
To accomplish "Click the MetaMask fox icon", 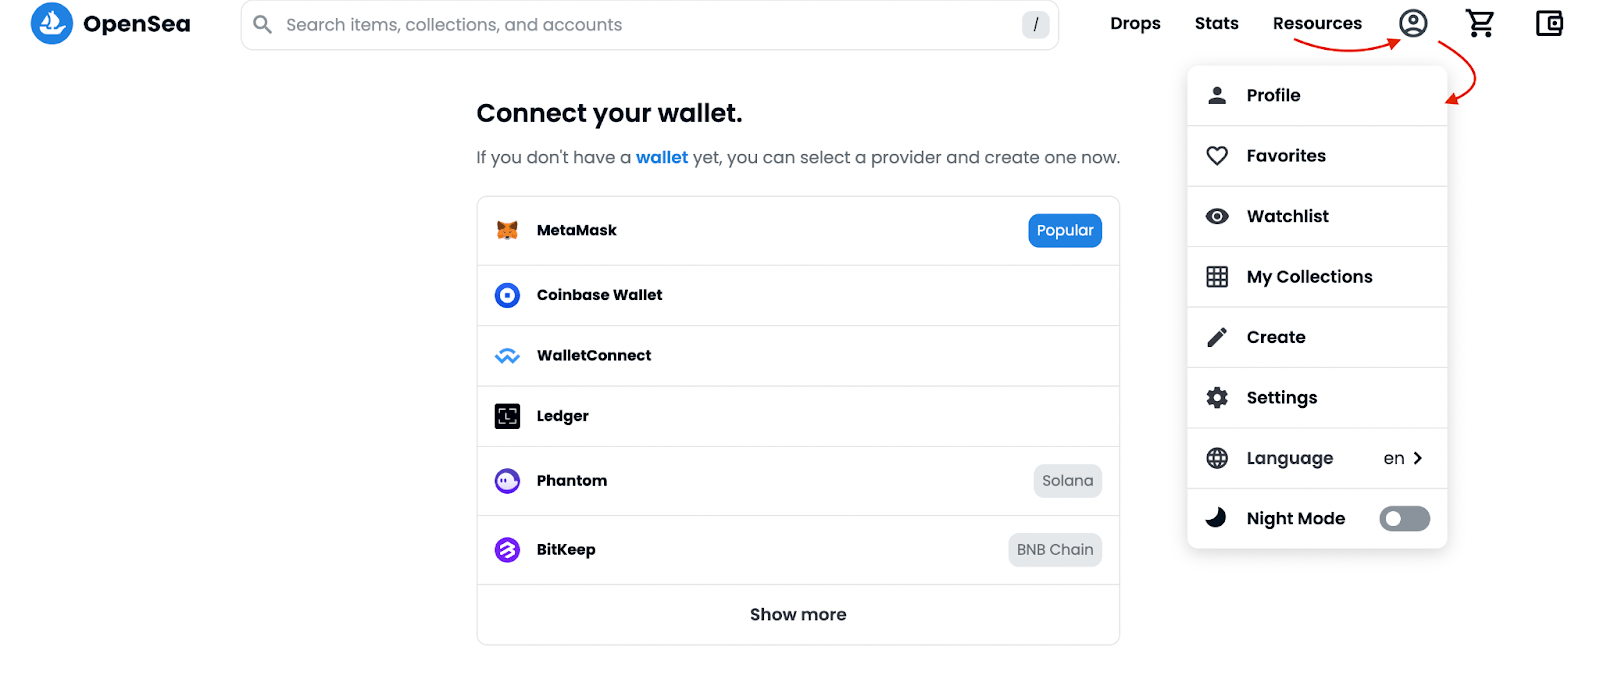I will (507, 230).
